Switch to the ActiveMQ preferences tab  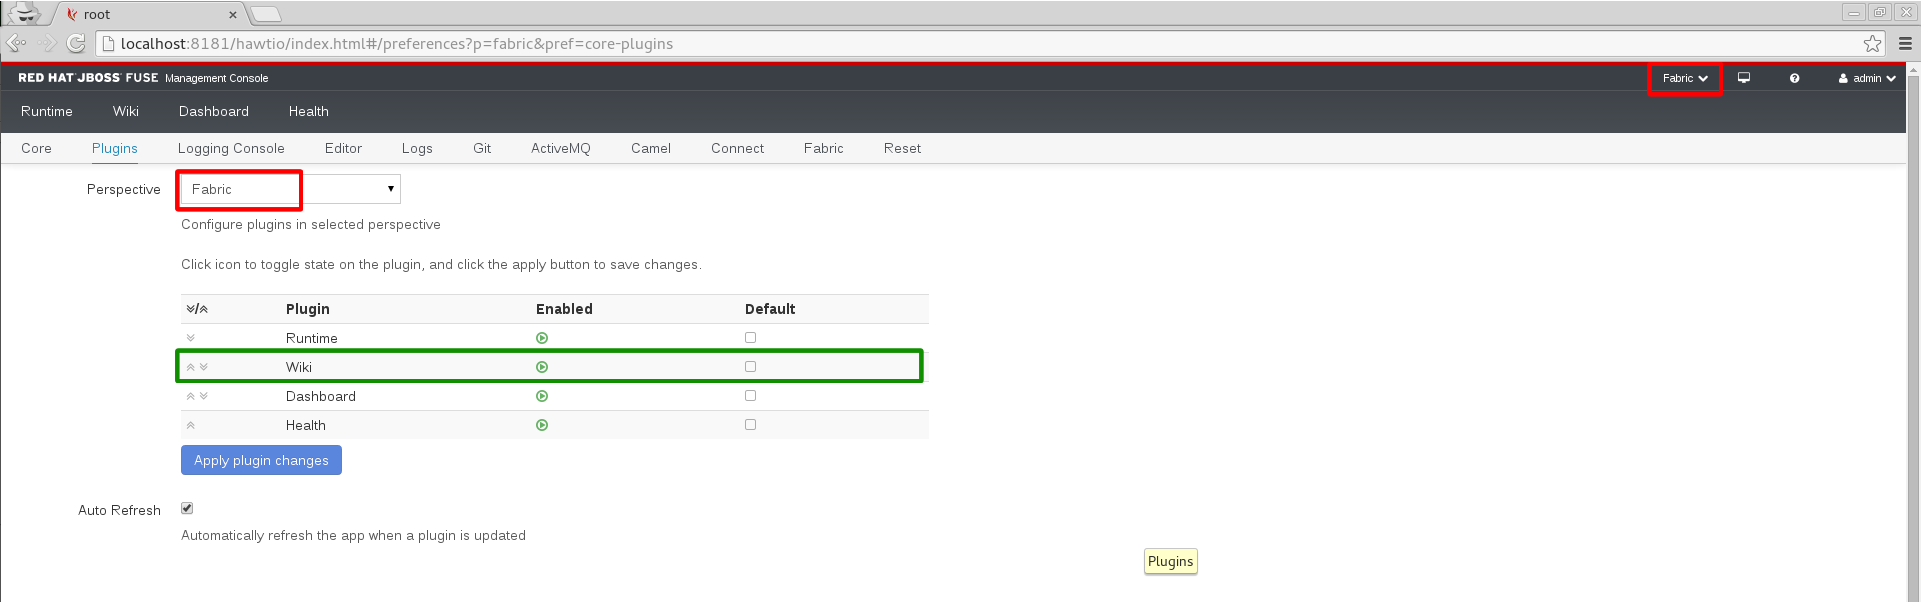click(x=561, y=148)
